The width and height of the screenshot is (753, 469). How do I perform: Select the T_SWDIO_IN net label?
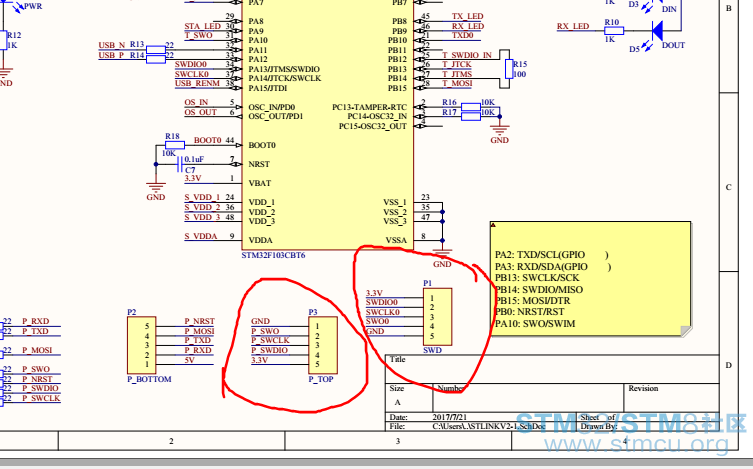467,55
